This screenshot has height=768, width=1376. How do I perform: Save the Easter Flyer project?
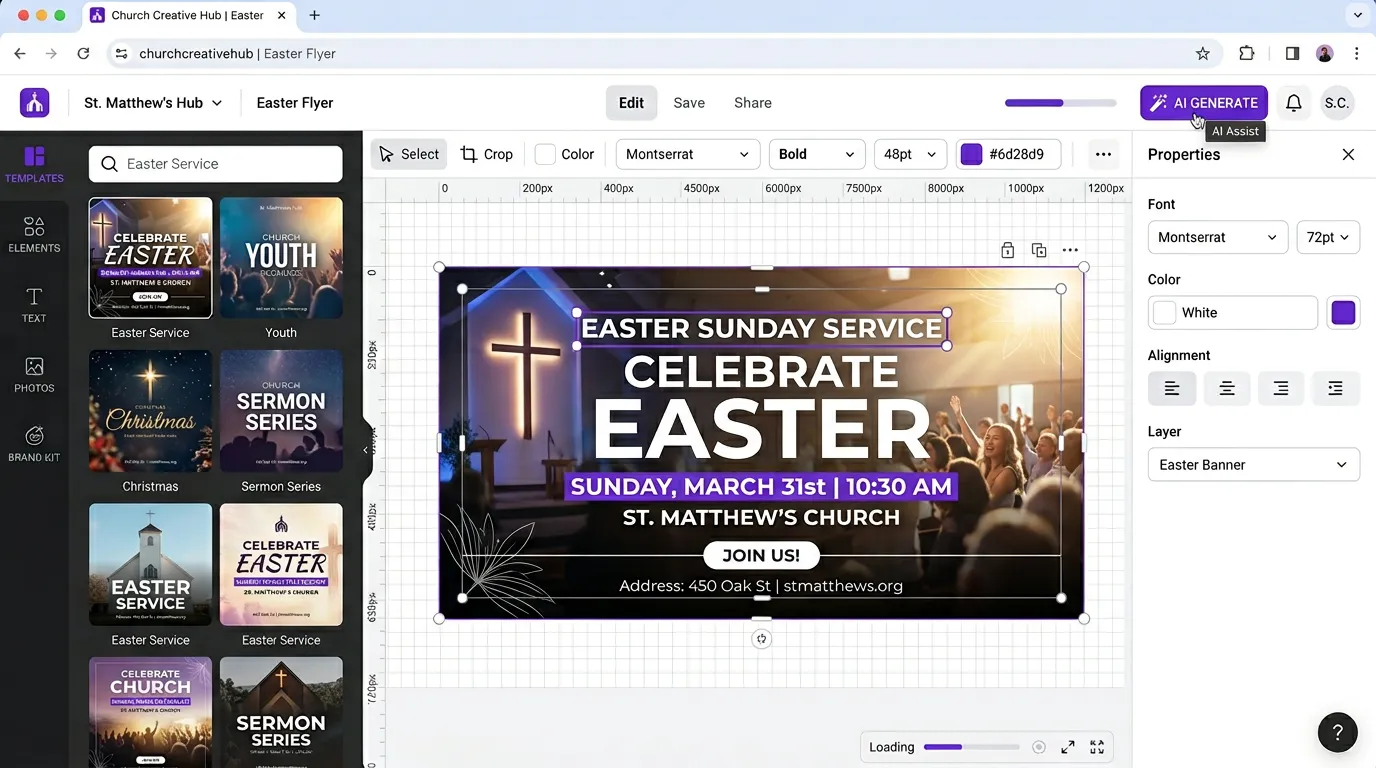click(689, 102)
